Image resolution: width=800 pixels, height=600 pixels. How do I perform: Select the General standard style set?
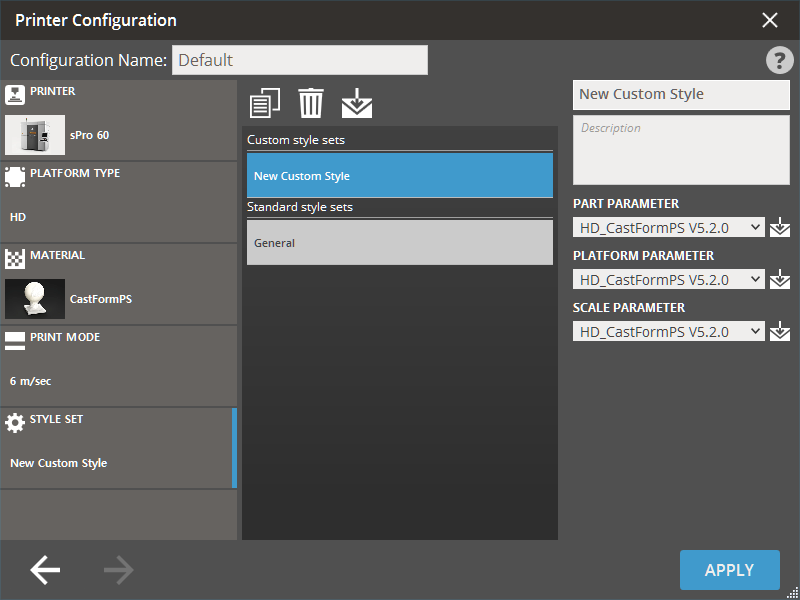click(400, 243)
